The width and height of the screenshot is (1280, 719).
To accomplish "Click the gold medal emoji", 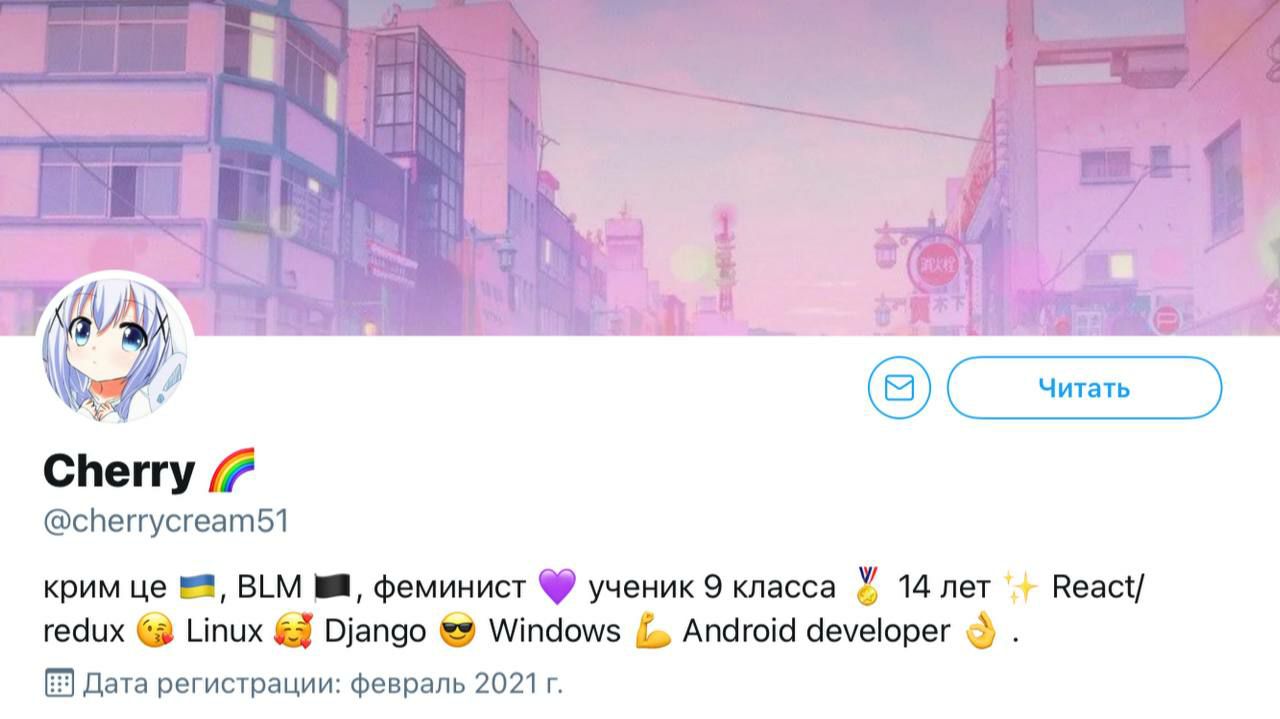I will [x=868, y=587].
